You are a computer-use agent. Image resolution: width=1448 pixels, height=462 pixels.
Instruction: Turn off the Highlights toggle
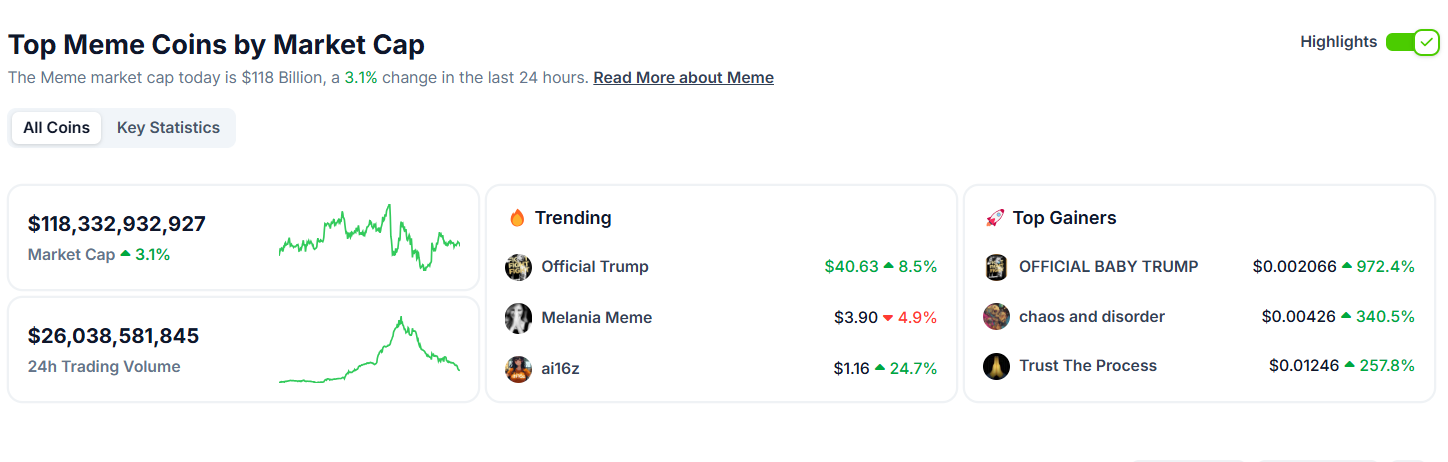[x=1412, y=42]
